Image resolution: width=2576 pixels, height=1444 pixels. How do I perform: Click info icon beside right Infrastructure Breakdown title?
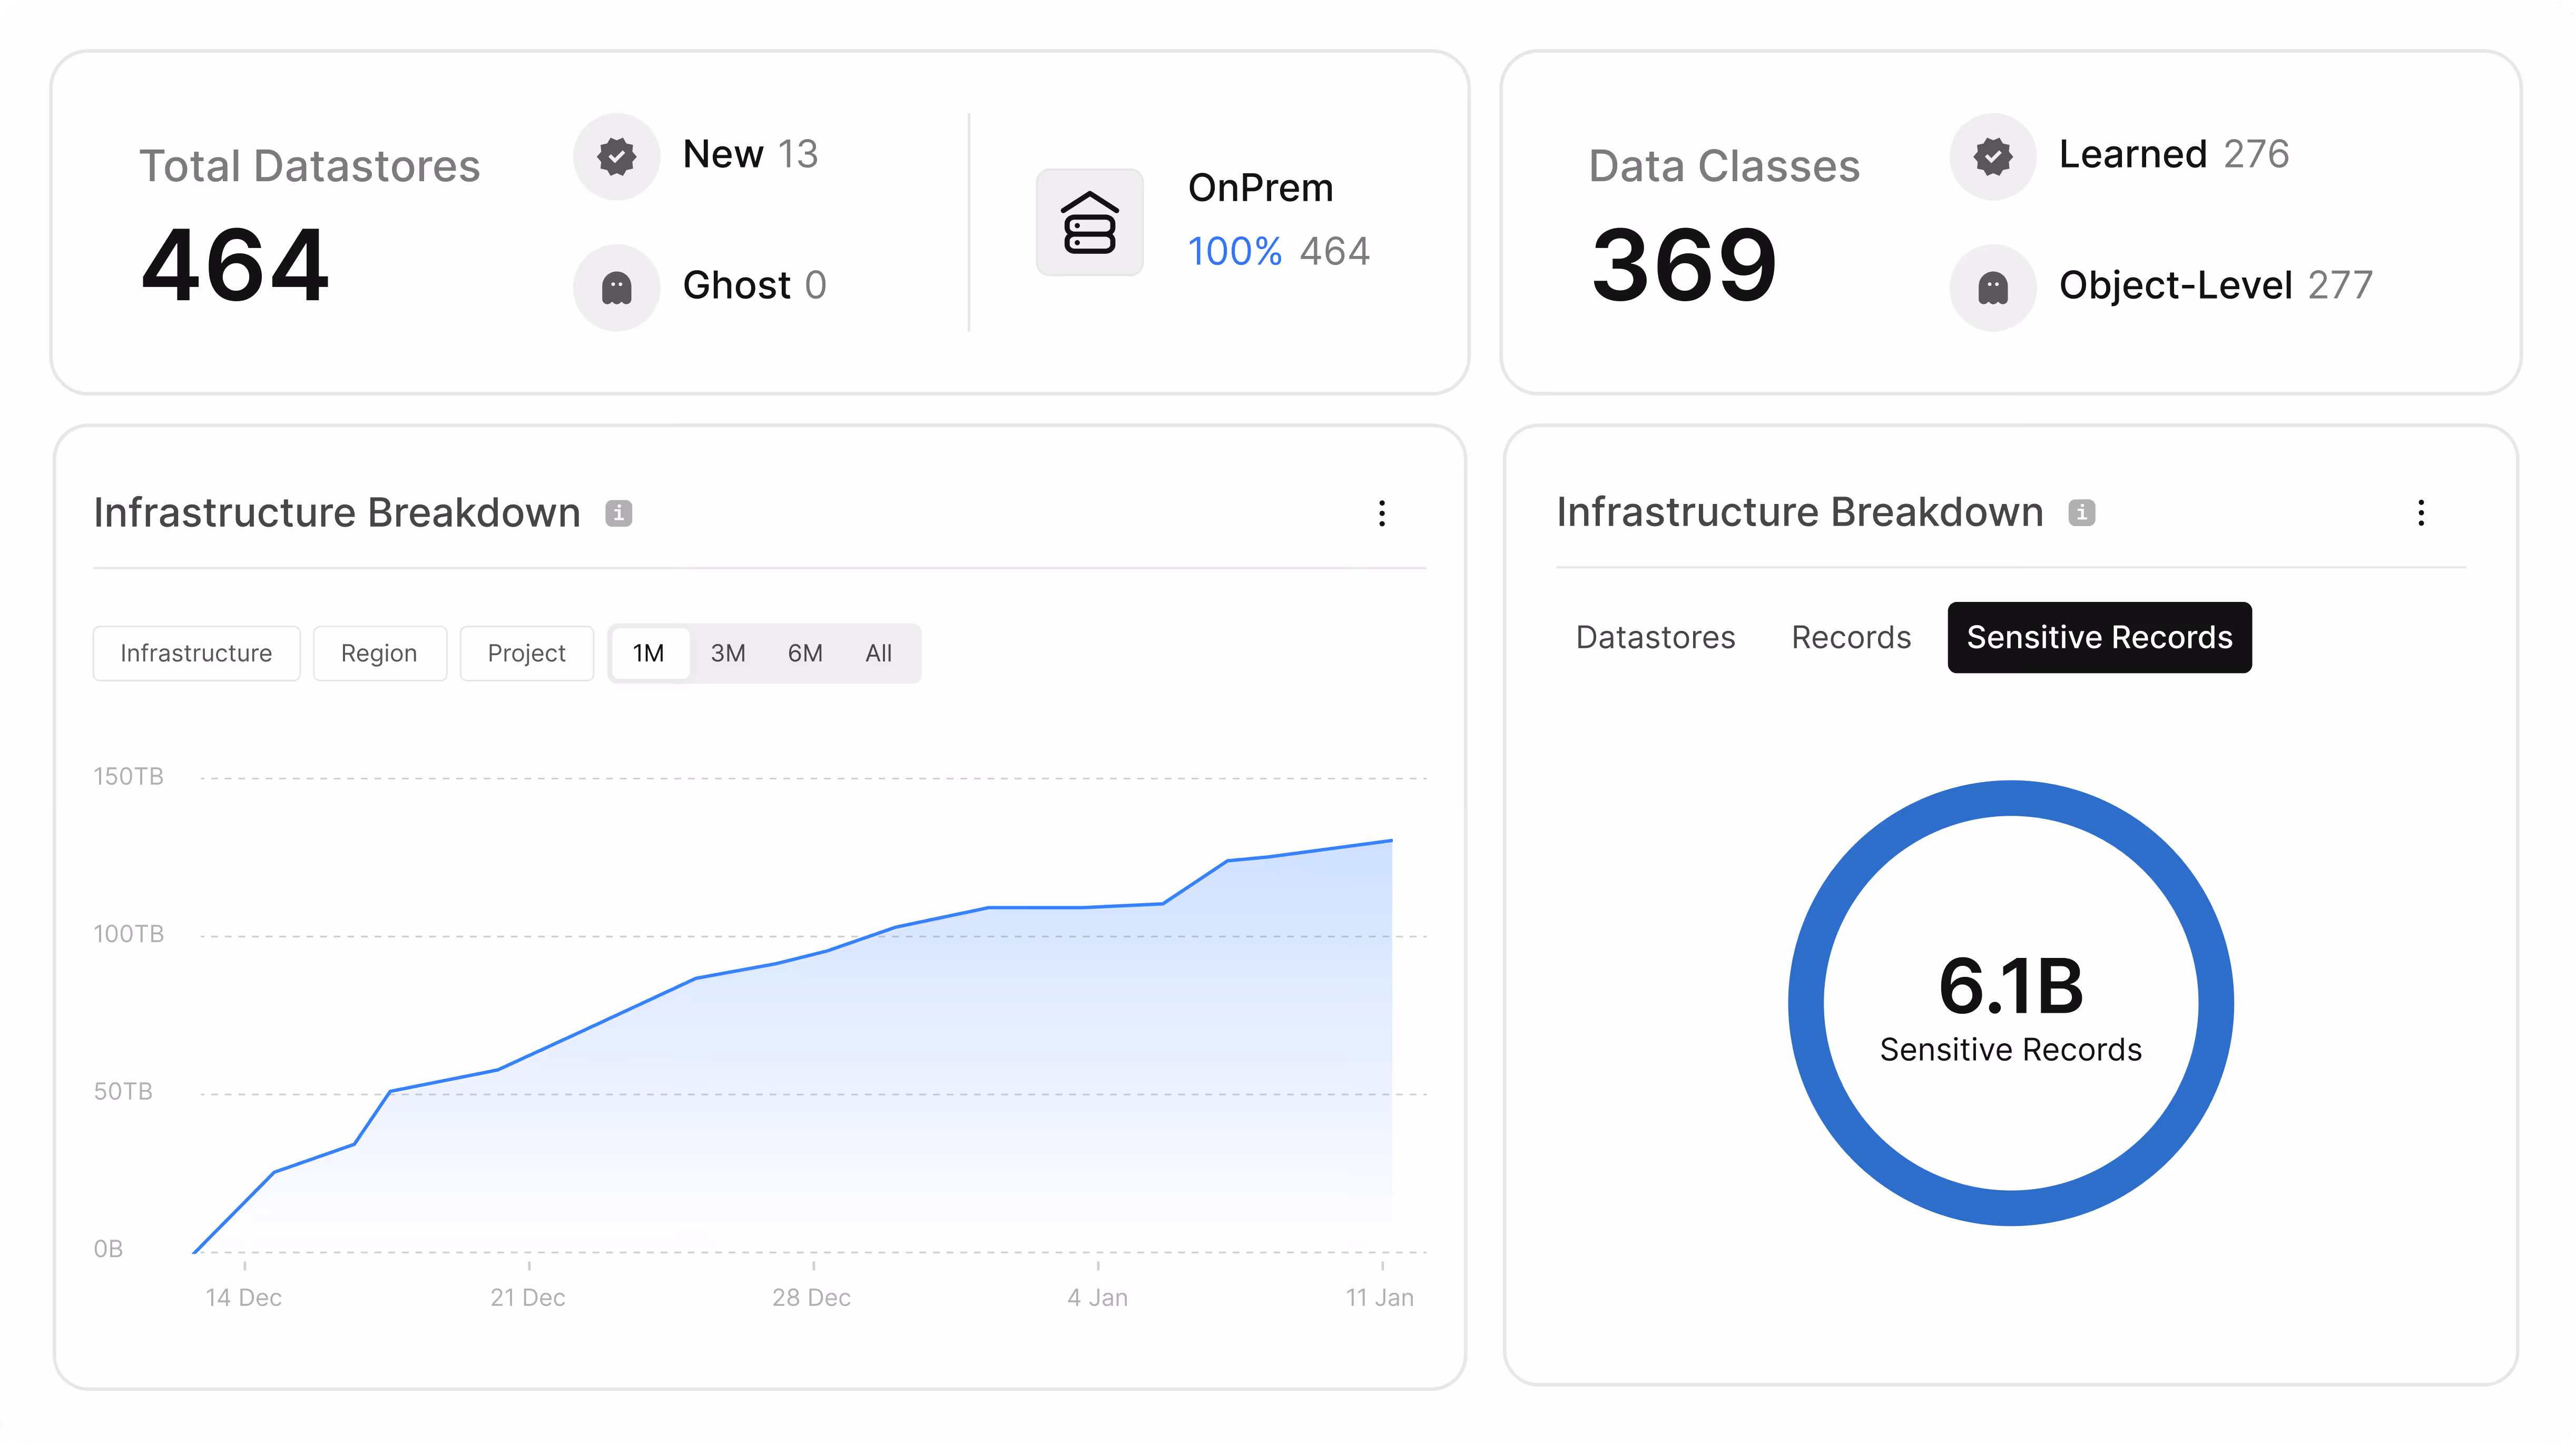point(2081,513)
